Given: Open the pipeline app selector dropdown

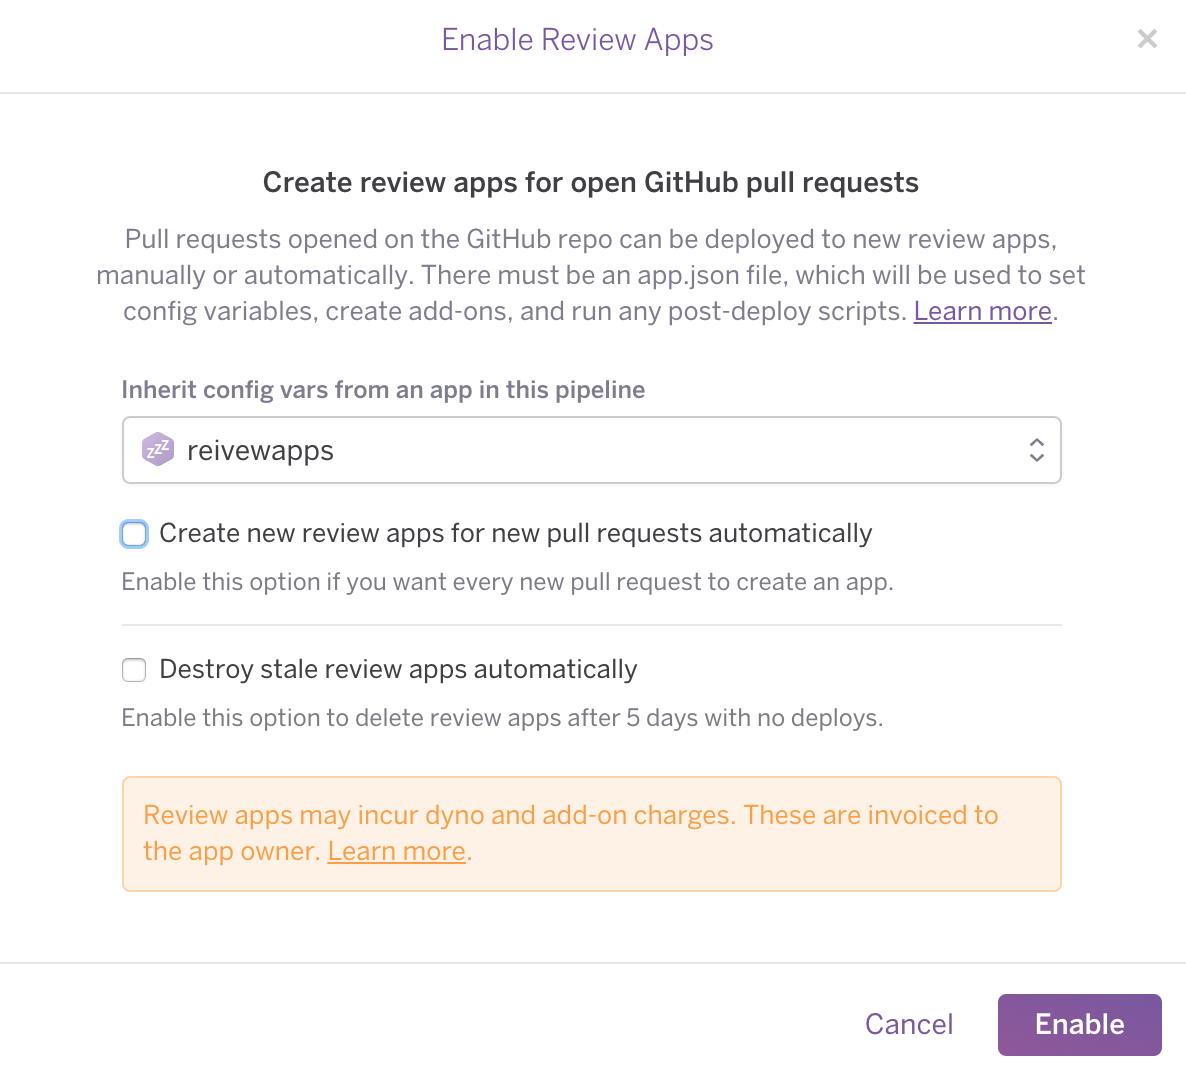Looking at the screenshot, I should pyautogui.click(x=592, y=450).
